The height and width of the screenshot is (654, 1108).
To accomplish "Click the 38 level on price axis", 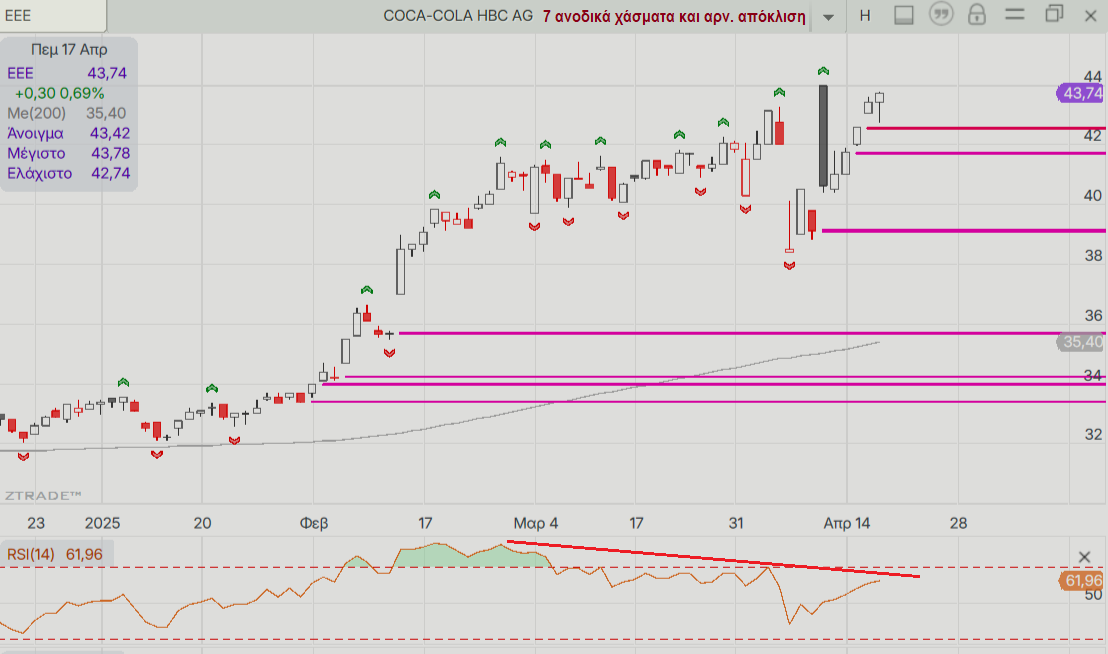I will 1093,256.
